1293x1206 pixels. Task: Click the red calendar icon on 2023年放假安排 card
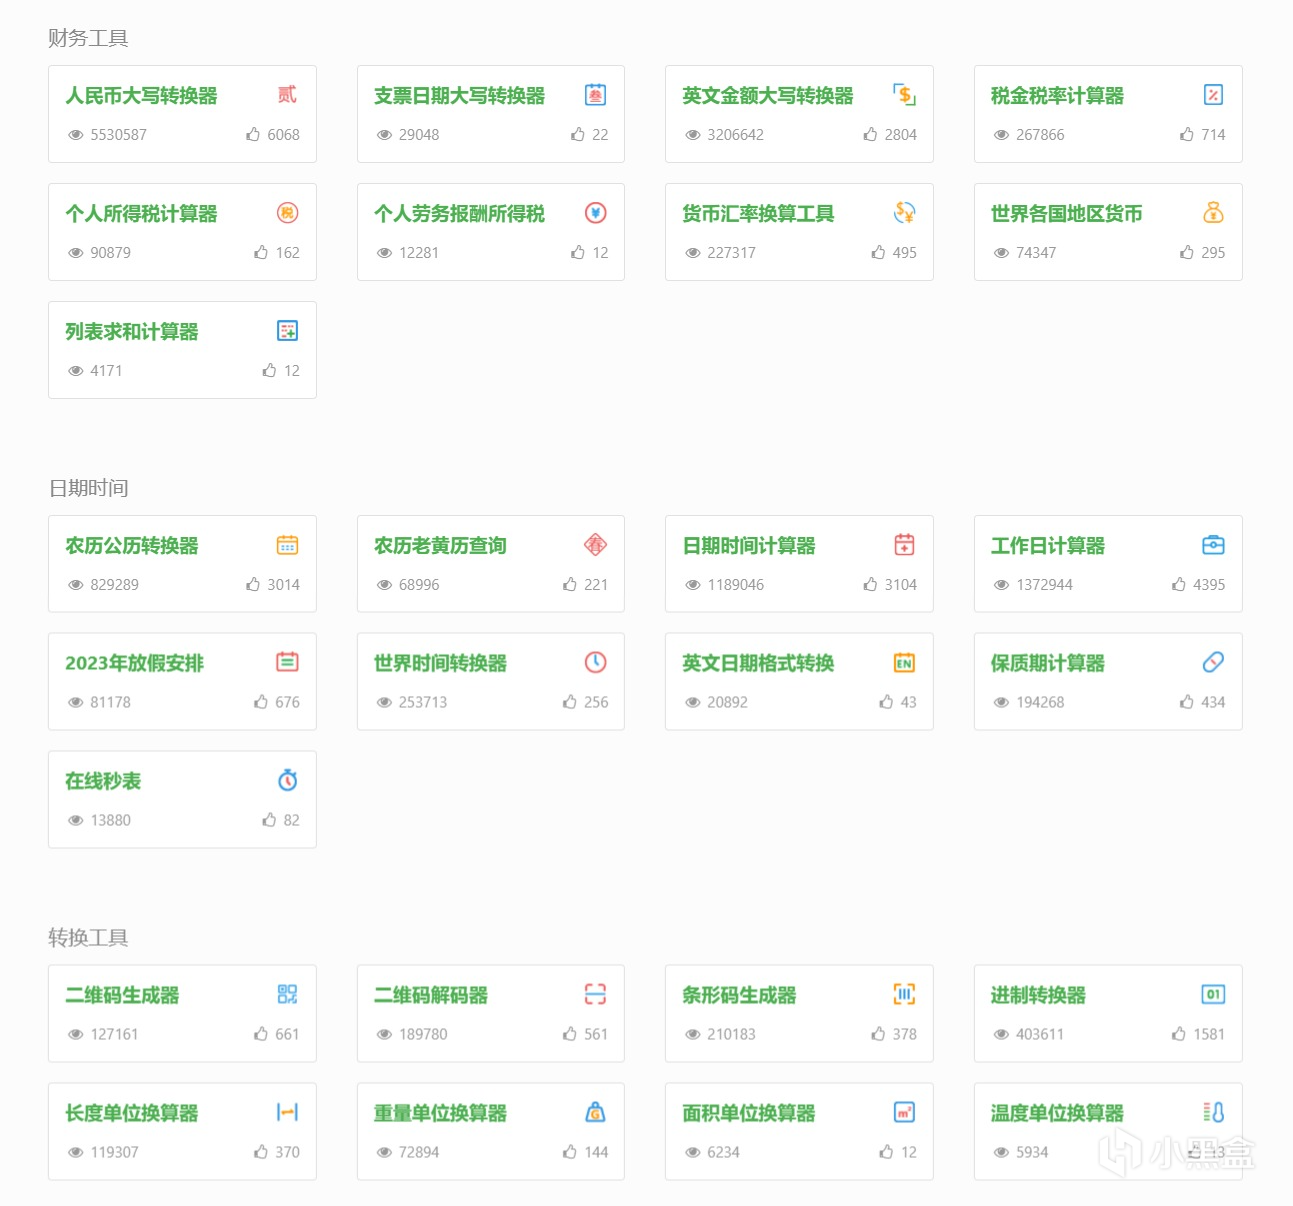point(287,663)
